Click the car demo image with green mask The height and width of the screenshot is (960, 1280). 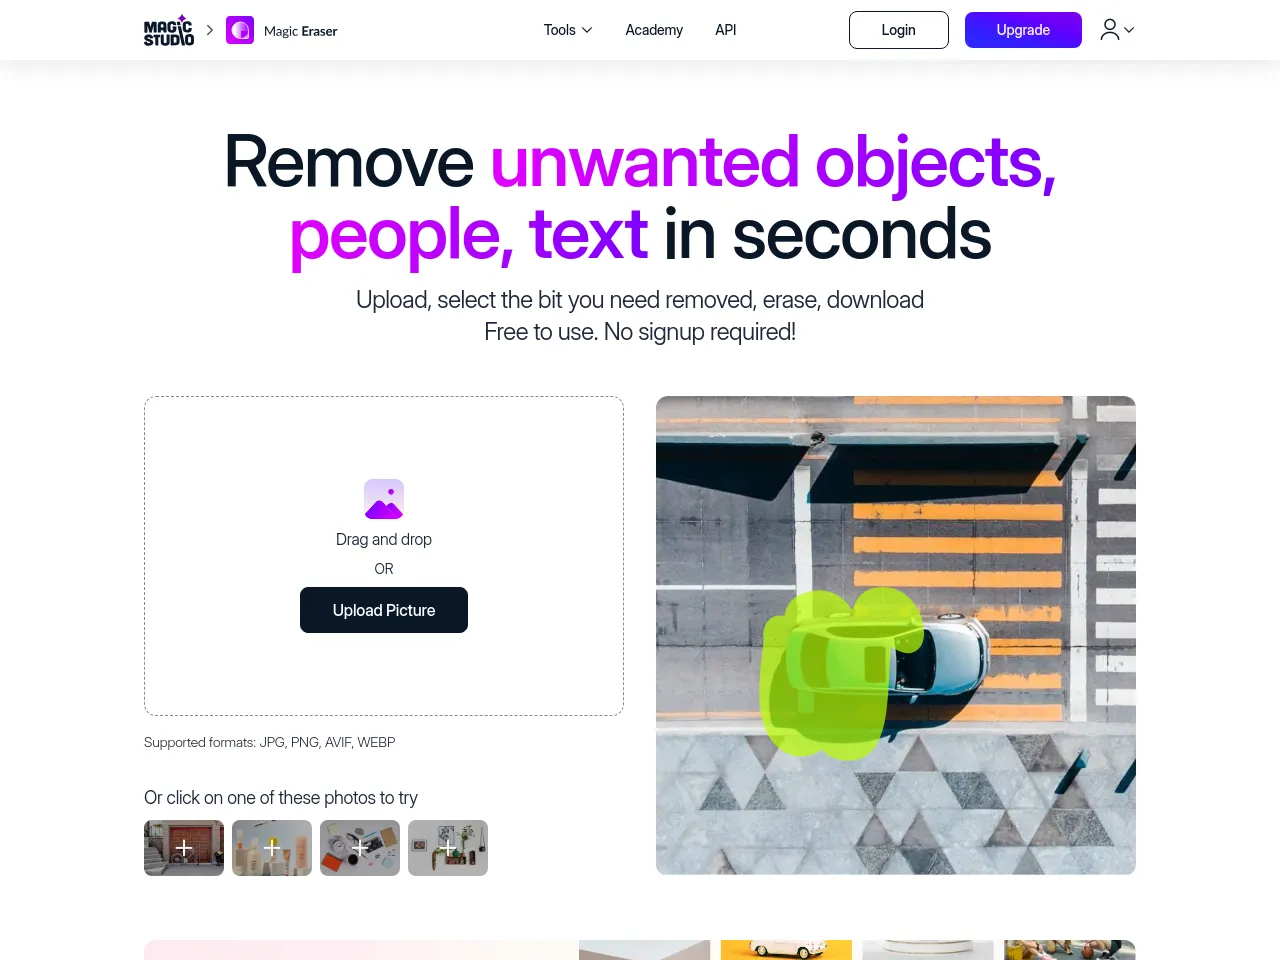pos(896,635)
